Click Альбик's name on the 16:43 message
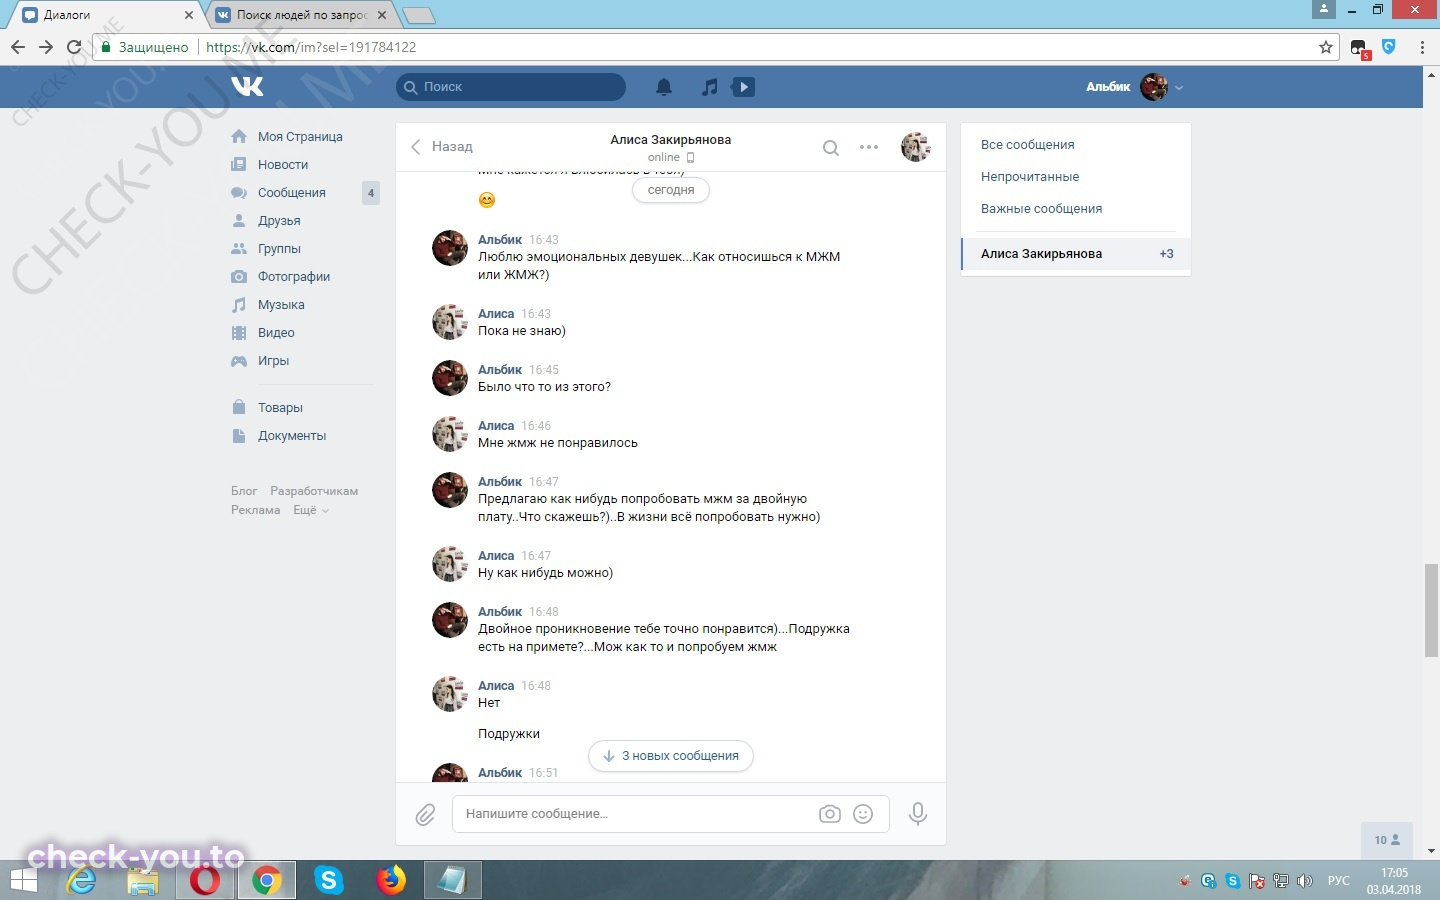The height and width of the screenshot is (900, 1440). point(500,240)
